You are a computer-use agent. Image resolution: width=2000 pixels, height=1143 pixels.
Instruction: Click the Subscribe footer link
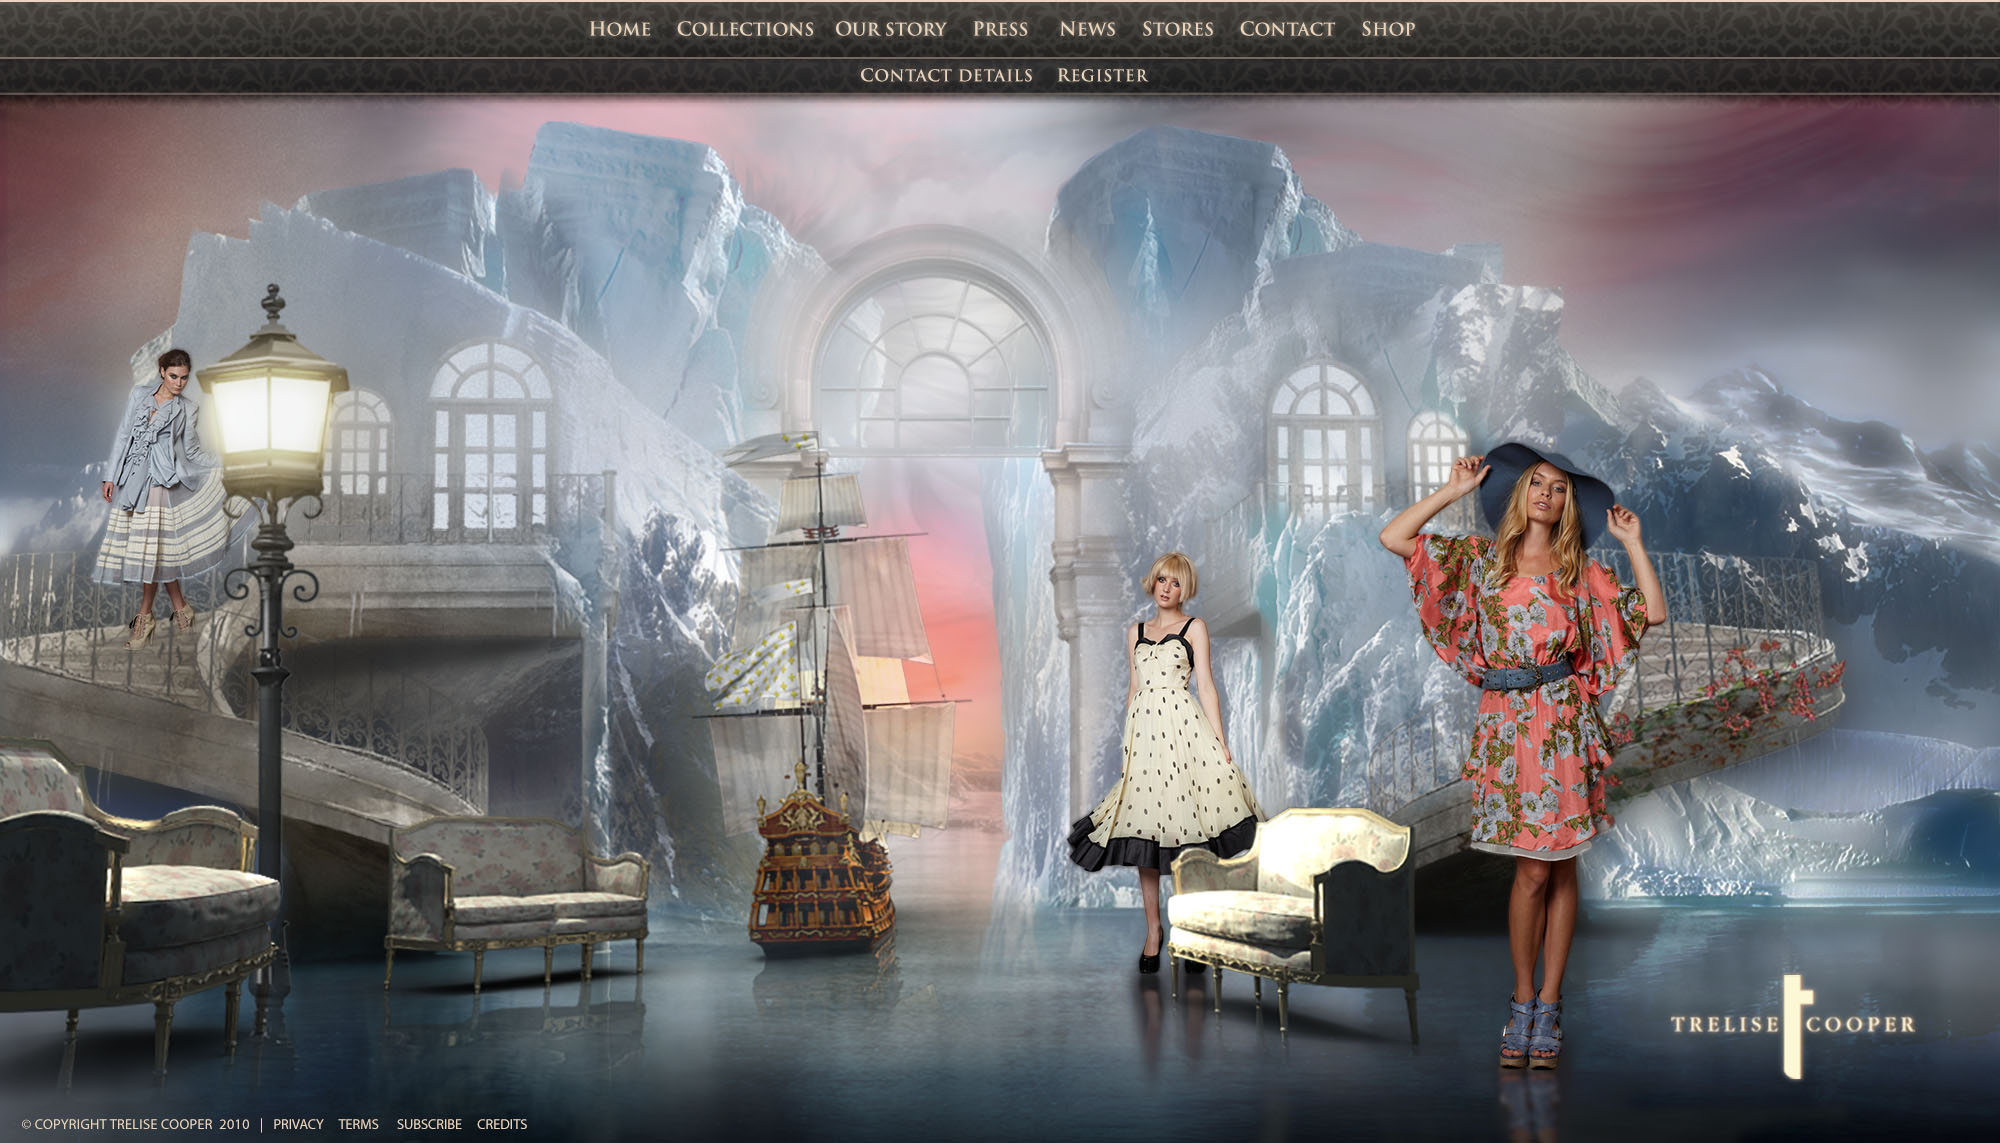[x=429, y=1124]
